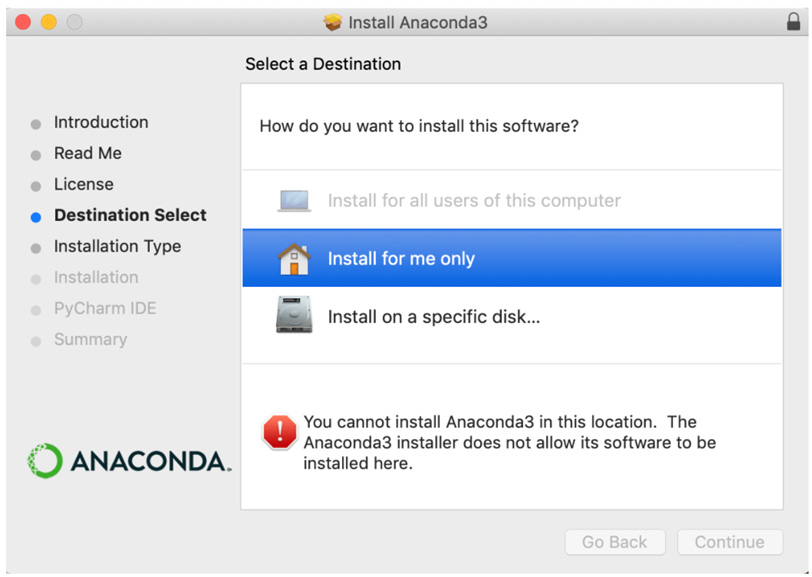Click the hard disk drive icon
The image size is (812, 577).
tap(294, 314)
